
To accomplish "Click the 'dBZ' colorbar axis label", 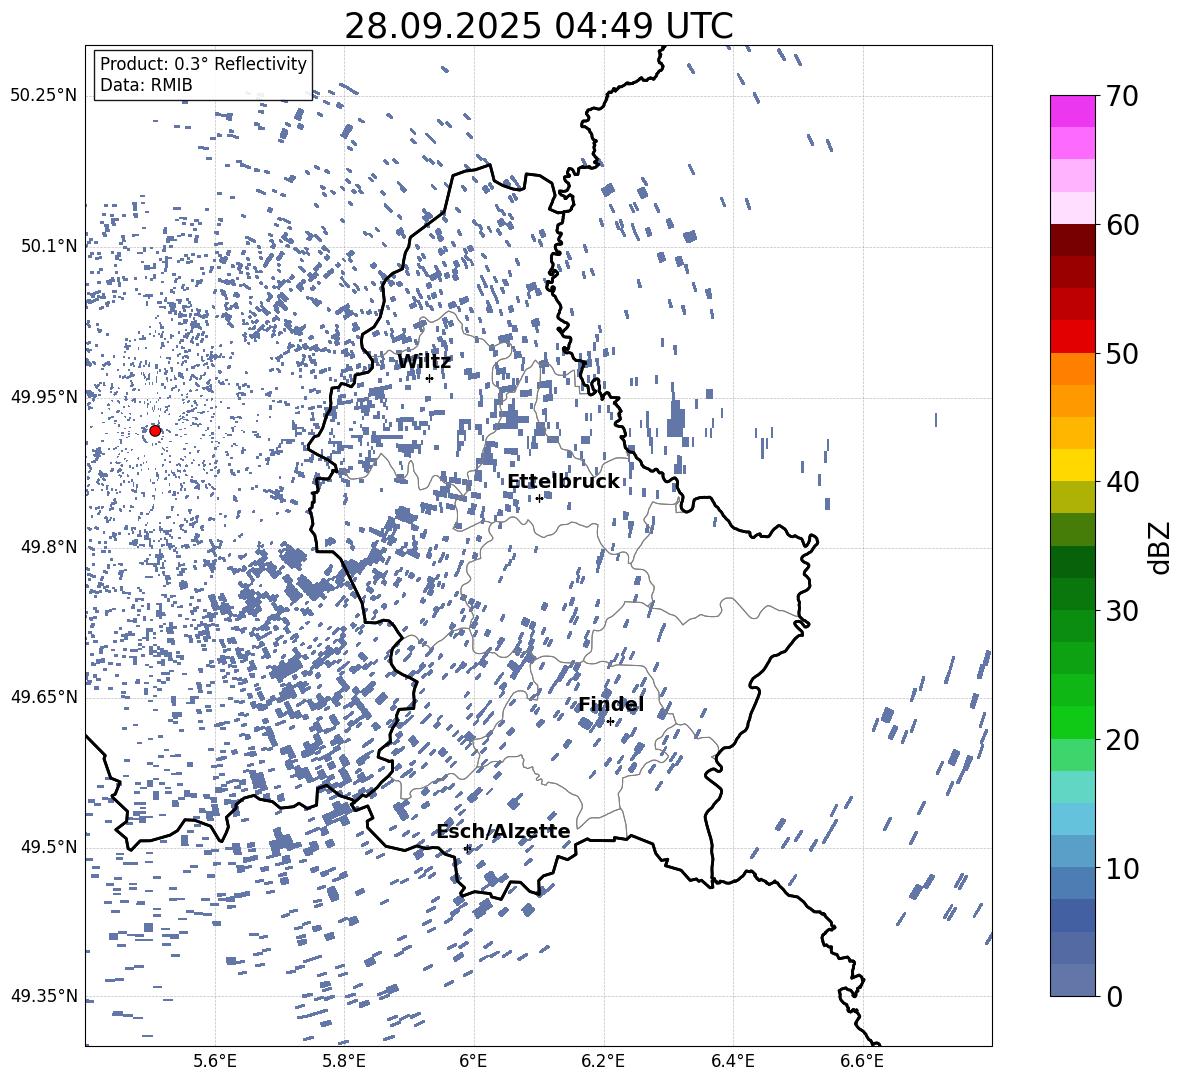I will tap(1161, 547).
